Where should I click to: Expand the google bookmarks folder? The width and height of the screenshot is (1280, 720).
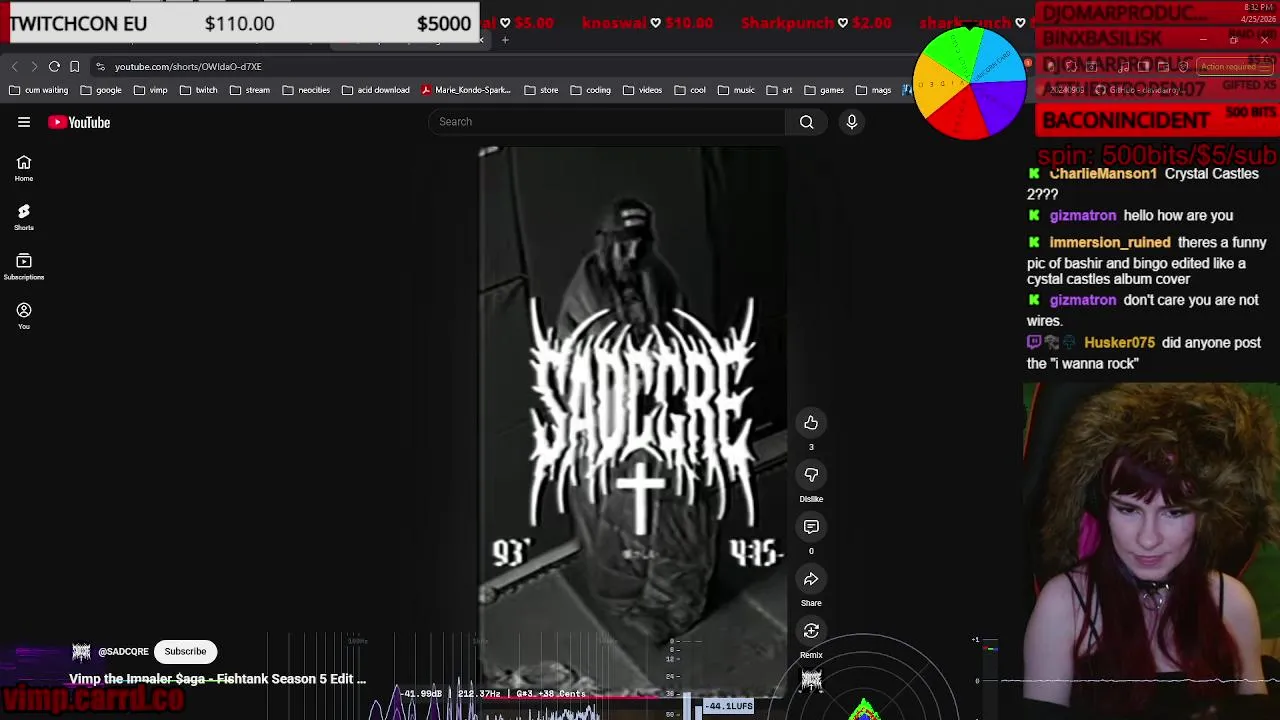pyautogui.click(x=101, y=90)
